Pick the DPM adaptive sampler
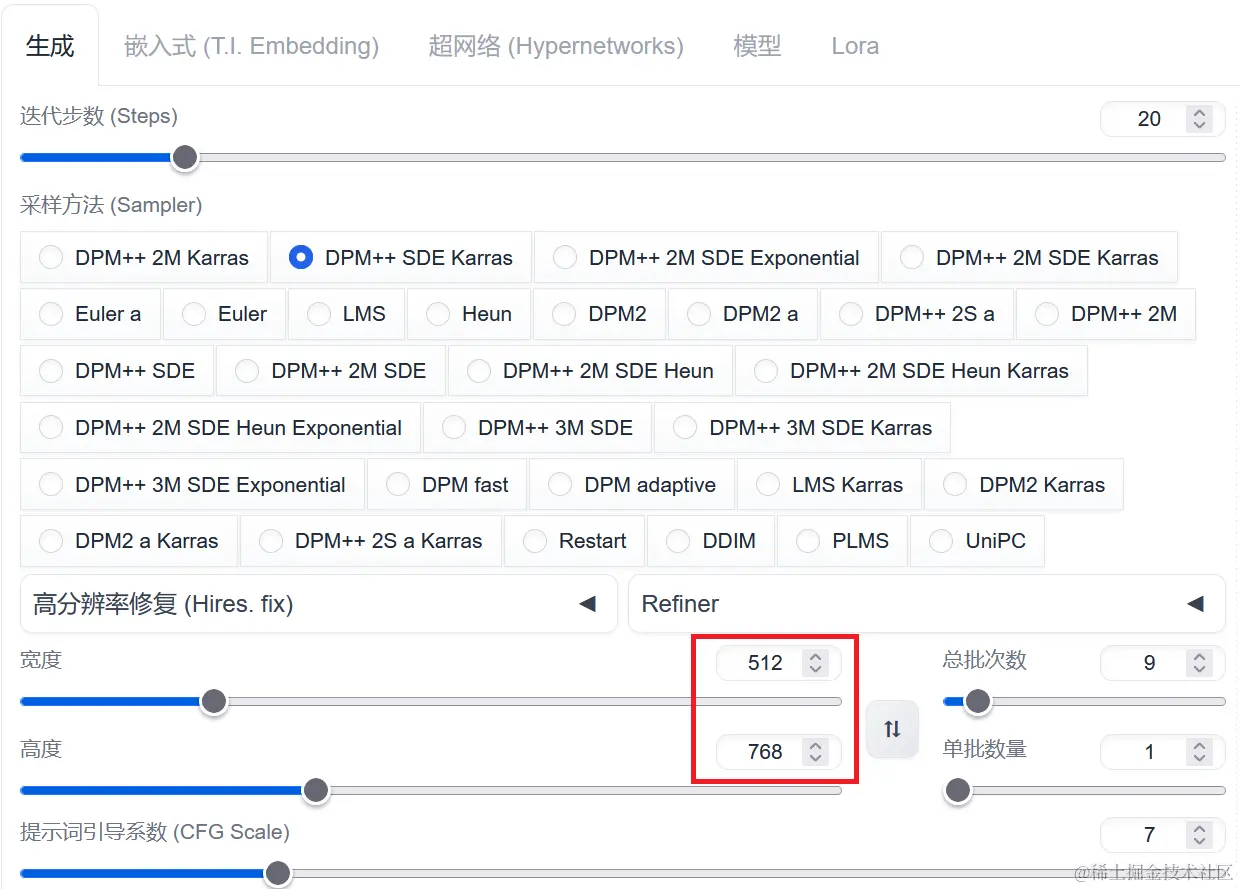This screenshot has height=889, width=1240. click(632, 485)
